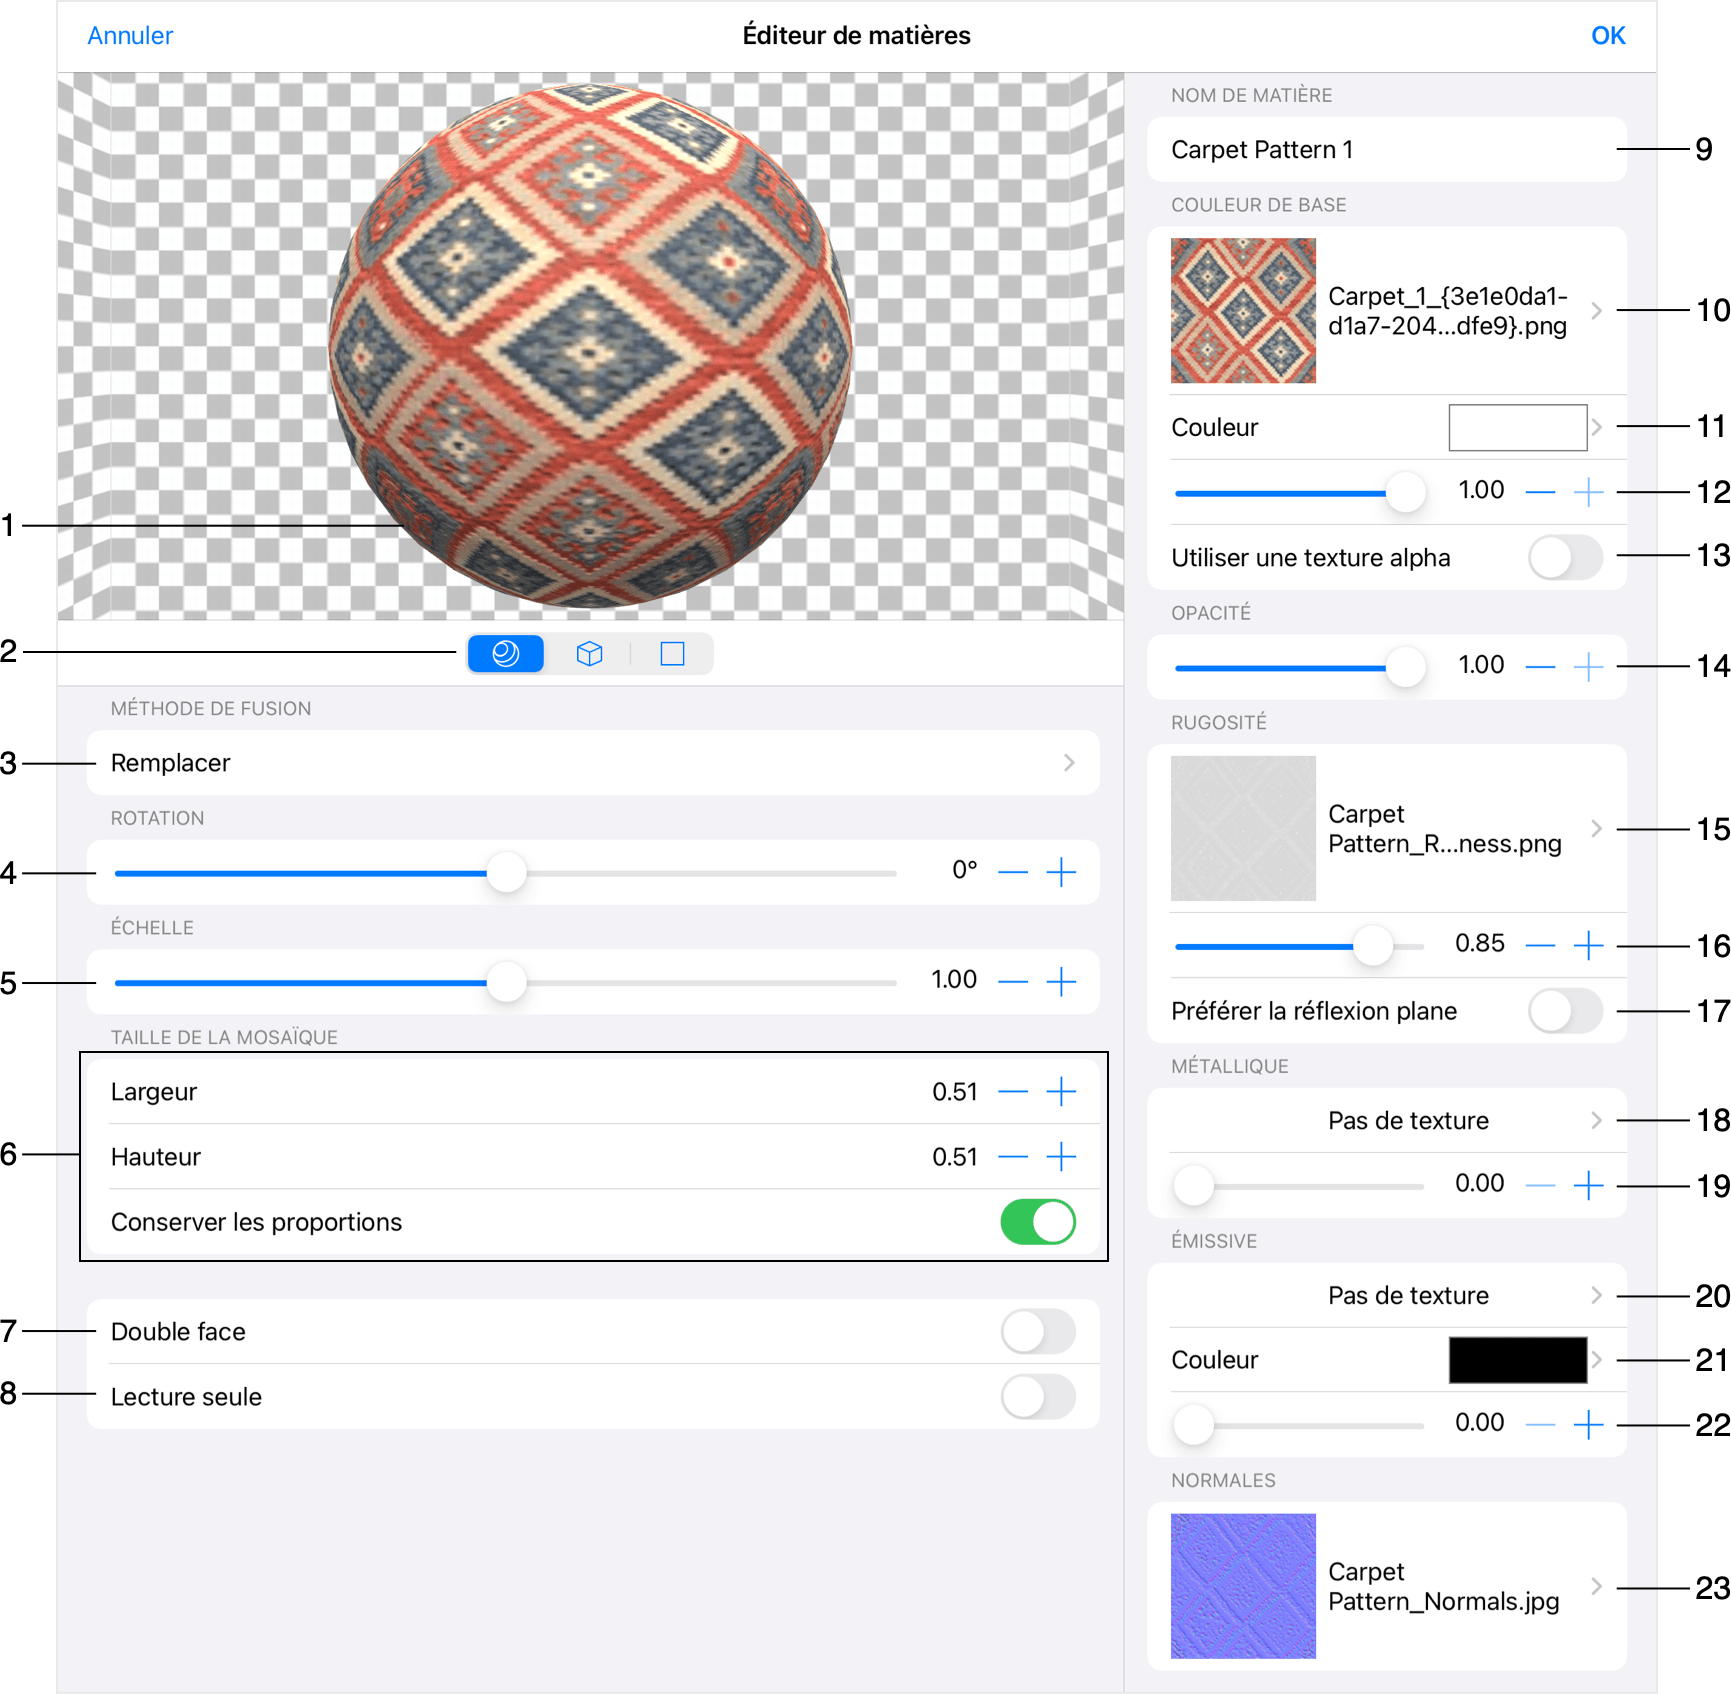This screenshot has width=1731, height=1694.
Task: Expand the base Couleur picker chevron
Action: click(1597, 428)
